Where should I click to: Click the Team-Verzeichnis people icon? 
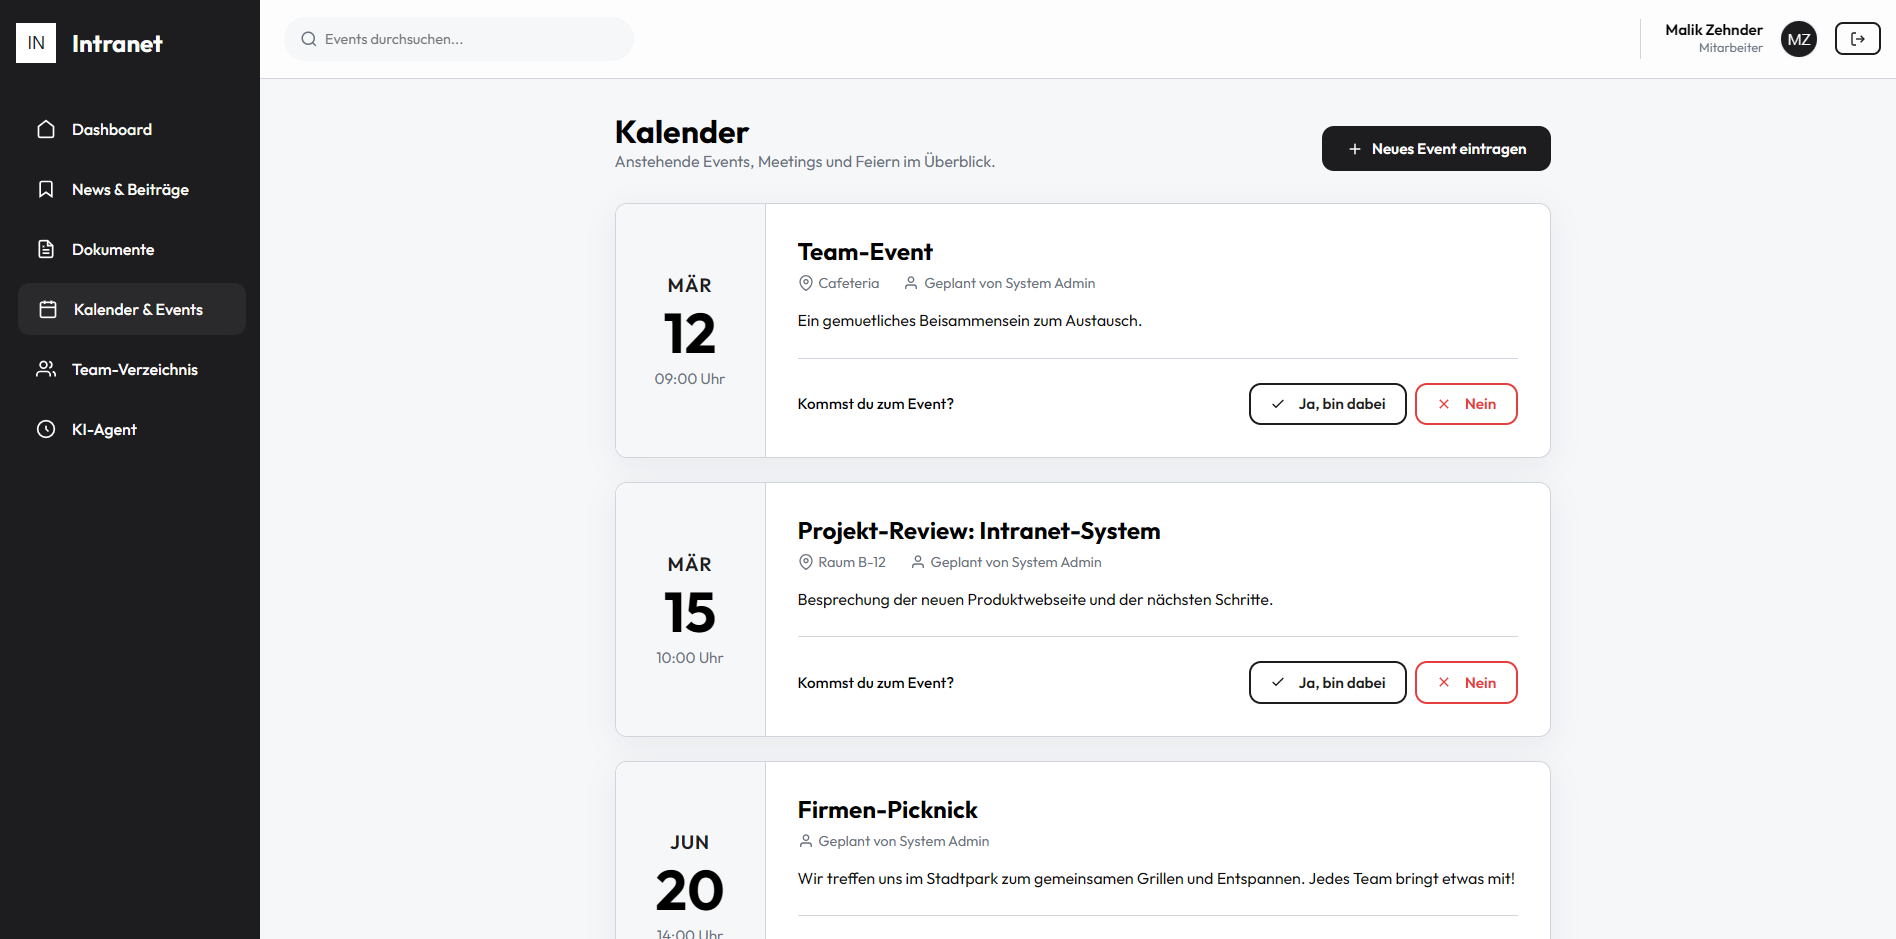pos(46,370)
